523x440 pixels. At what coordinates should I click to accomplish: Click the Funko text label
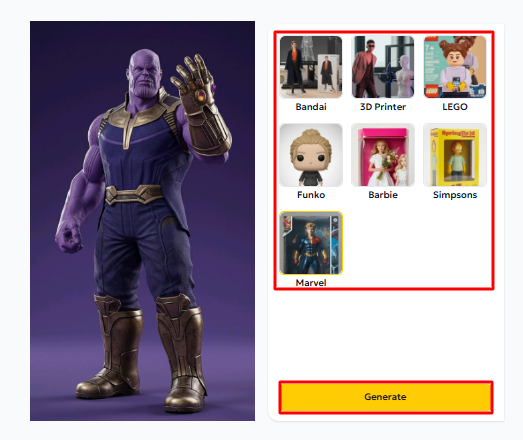(311, 195)
